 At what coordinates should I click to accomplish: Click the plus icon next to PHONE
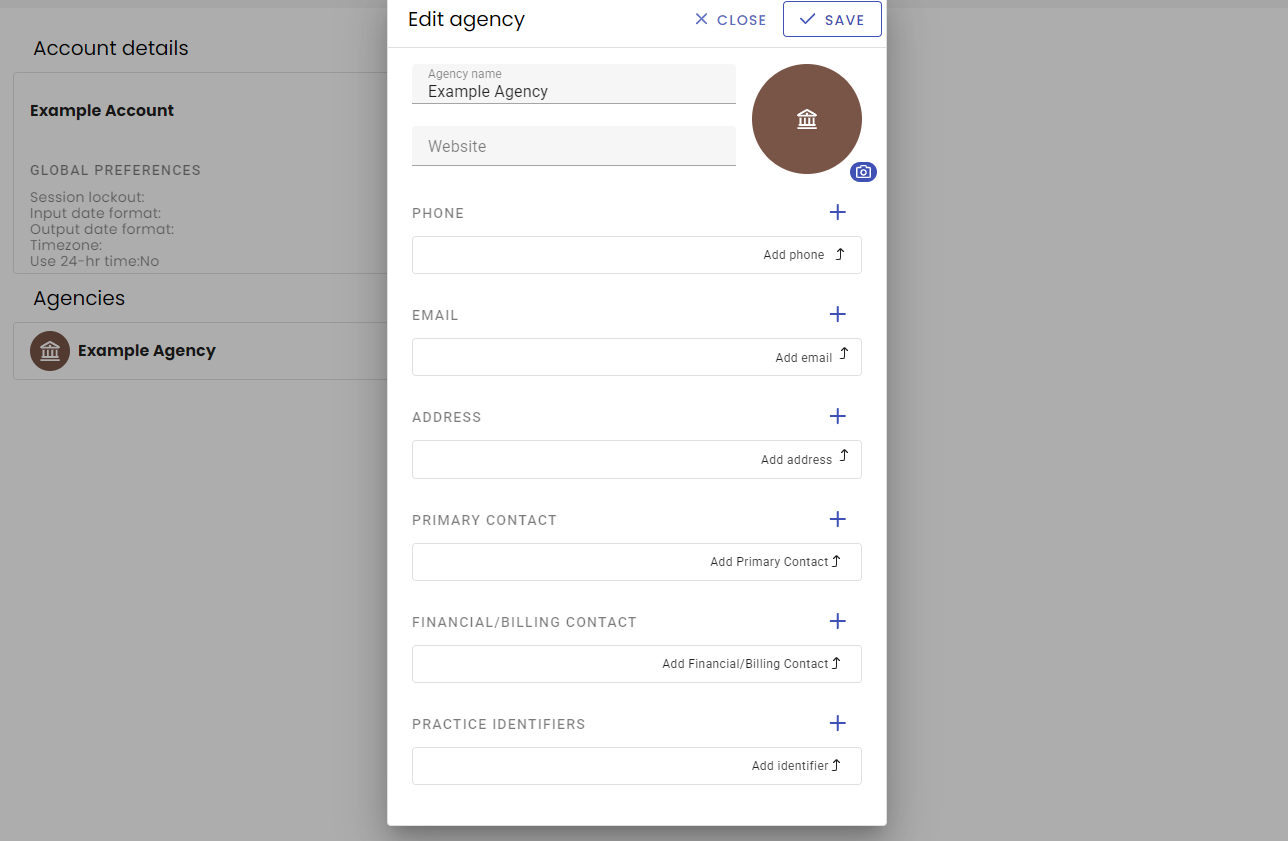coord(838,212)
